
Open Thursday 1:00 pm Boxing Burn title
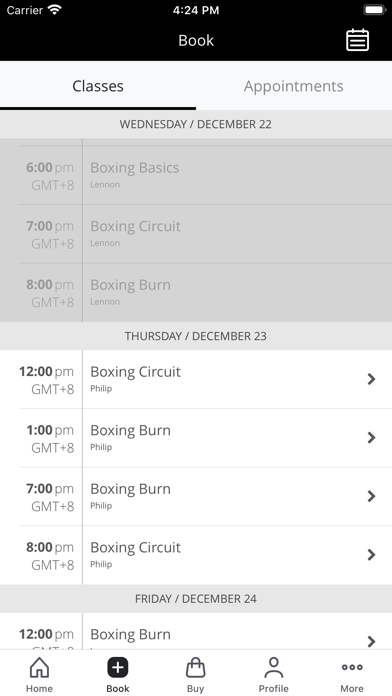pos(131,431)
